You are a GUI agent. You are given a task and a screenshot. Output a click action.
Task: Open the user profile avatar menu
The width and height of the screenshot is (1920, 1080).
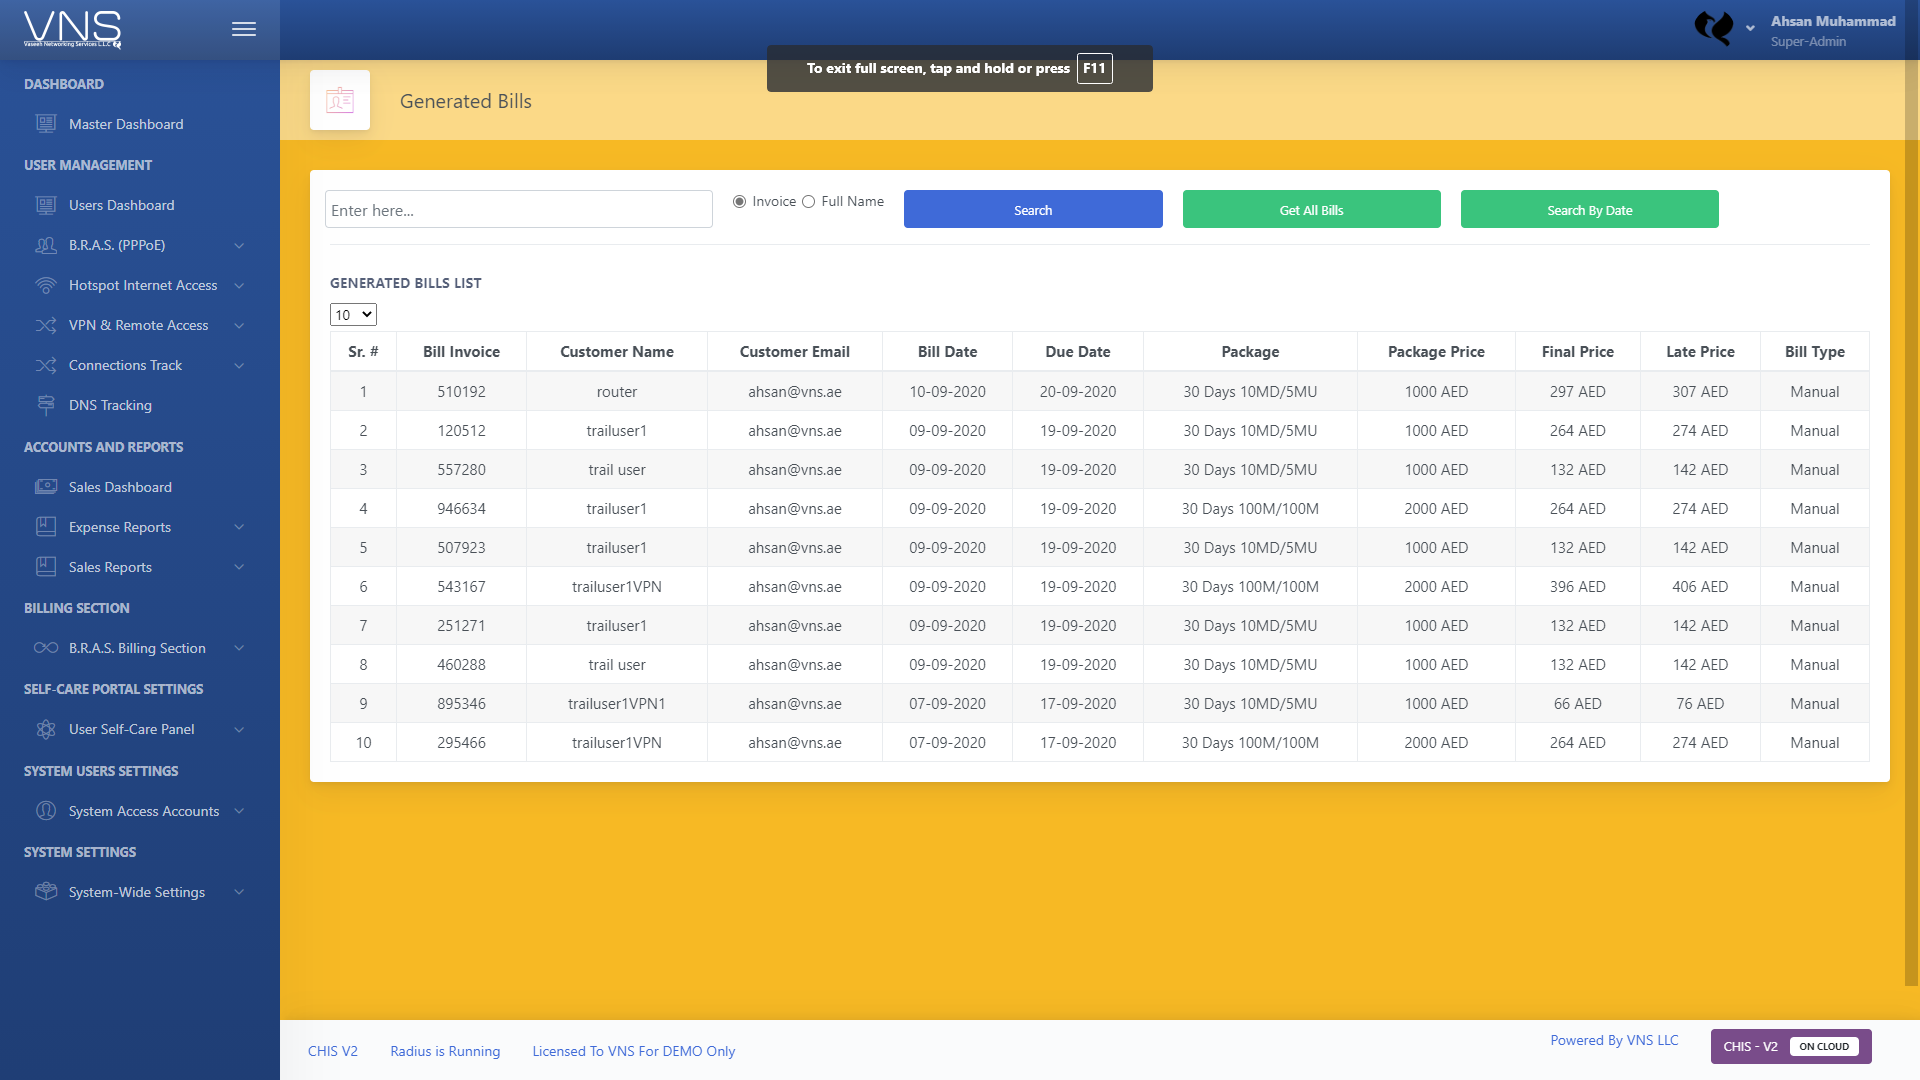click(x=1714, y=29)
